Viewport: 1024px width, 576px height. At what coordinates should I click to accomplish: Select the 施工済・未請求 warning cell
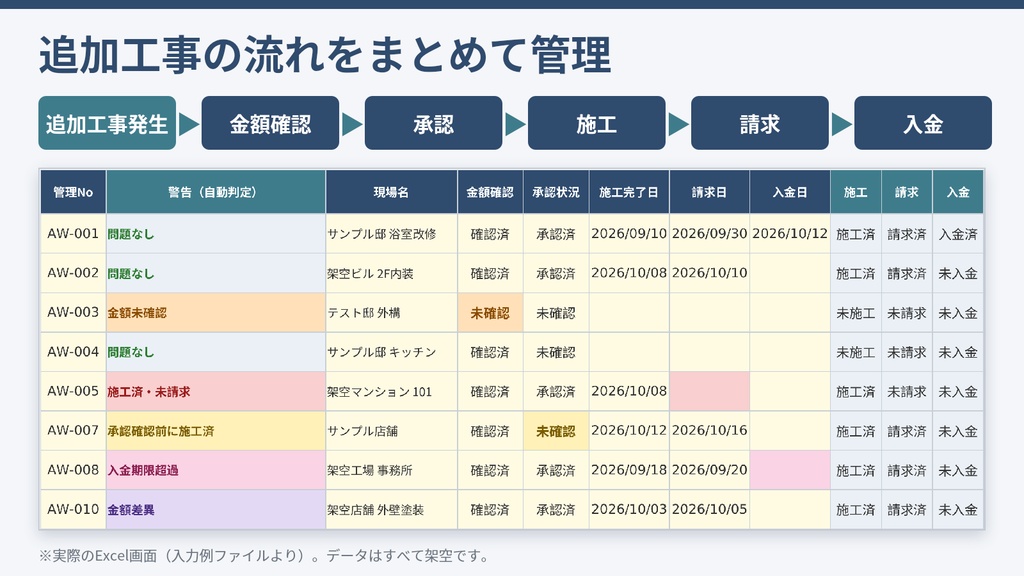[216, 391]
